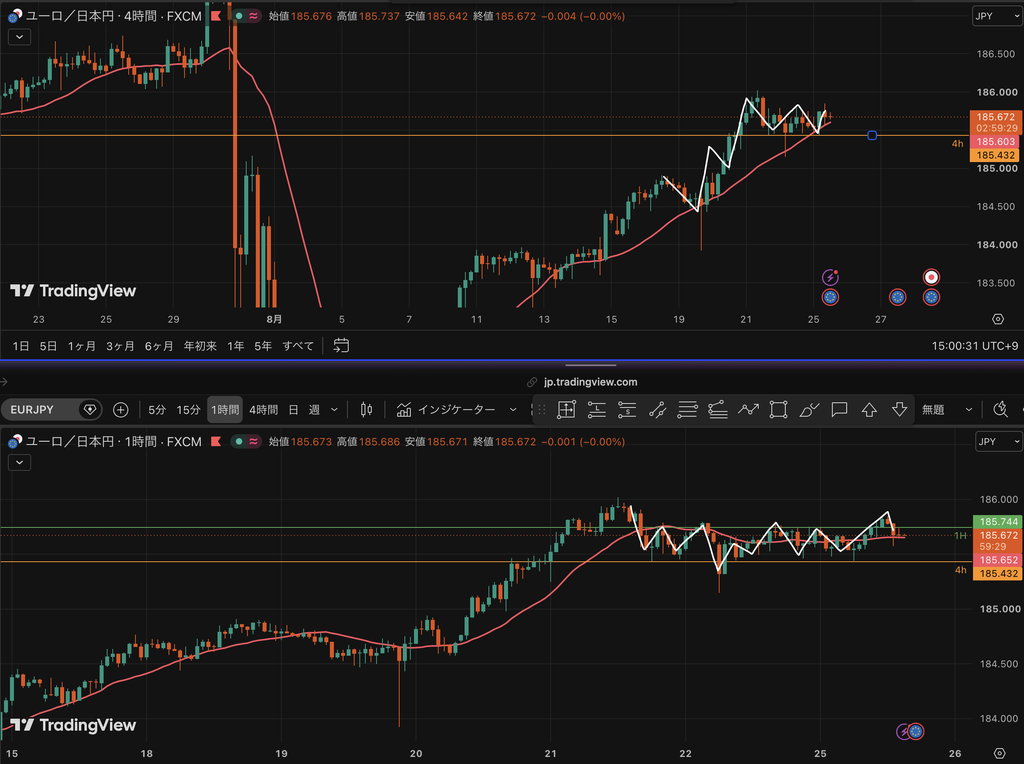Select the Fibonacci retracement tool
Viewport: 1024px width, 764px height.
point(718,409)
